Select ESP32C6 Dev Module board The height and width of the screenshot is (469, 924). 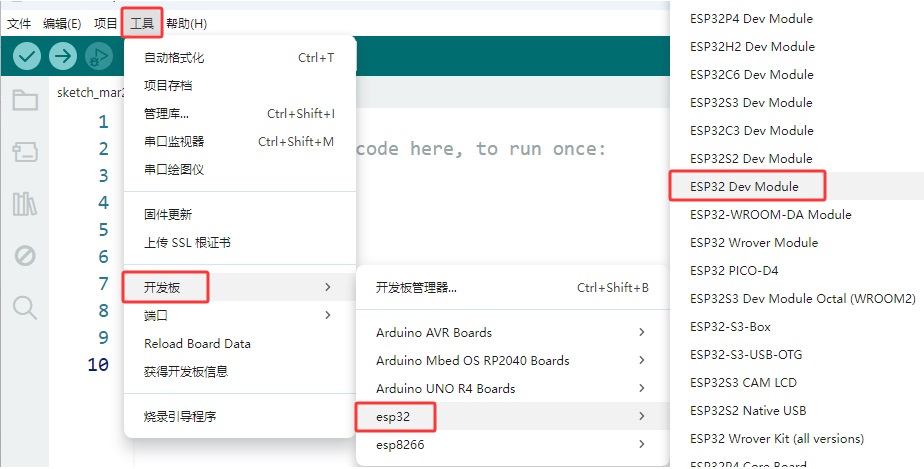click(797, 75)
